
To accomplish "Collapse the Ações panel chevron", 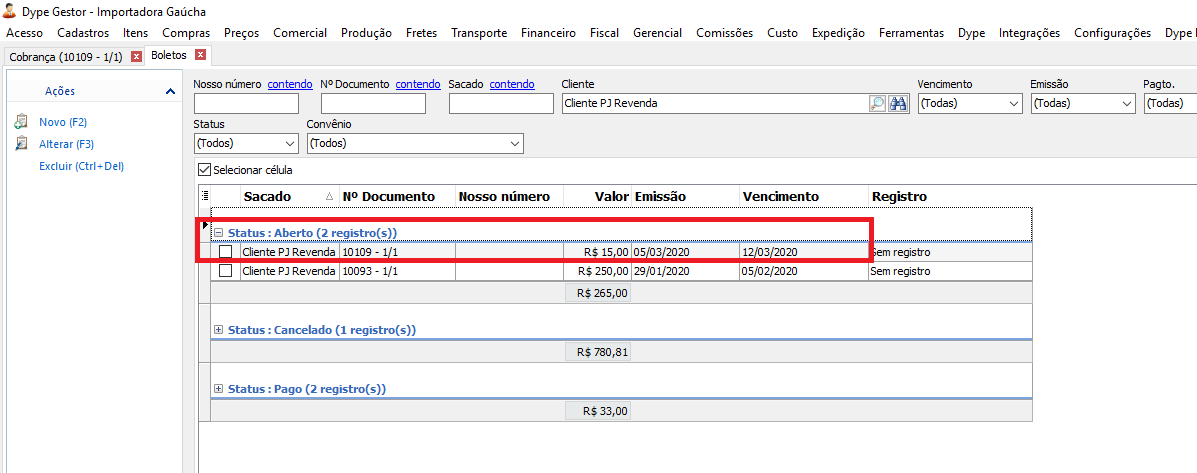I will [169, 92].
